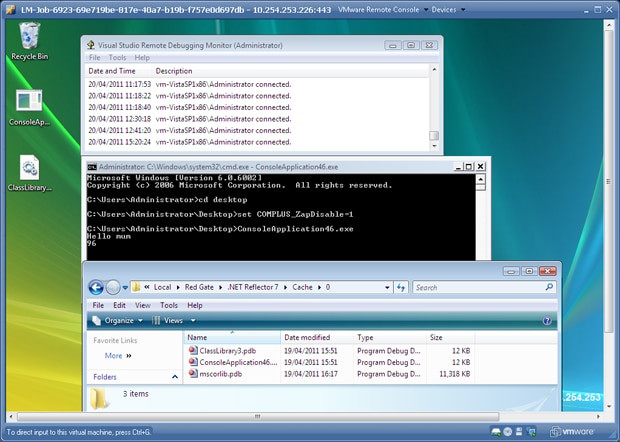Click the cmd window scroll up arrow
Viewport: 620px width, 442px height.
(x=480, y=179)
